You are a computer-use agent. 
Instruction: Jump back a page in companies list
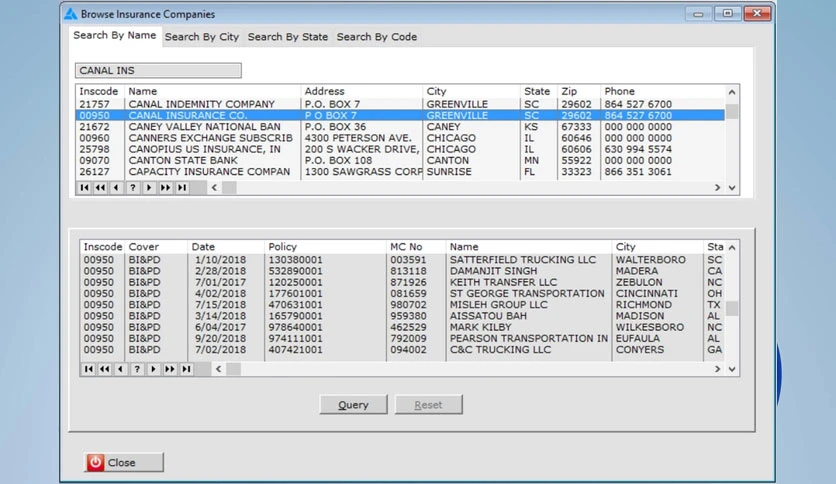pyautogui.click(x=100, y=188)
